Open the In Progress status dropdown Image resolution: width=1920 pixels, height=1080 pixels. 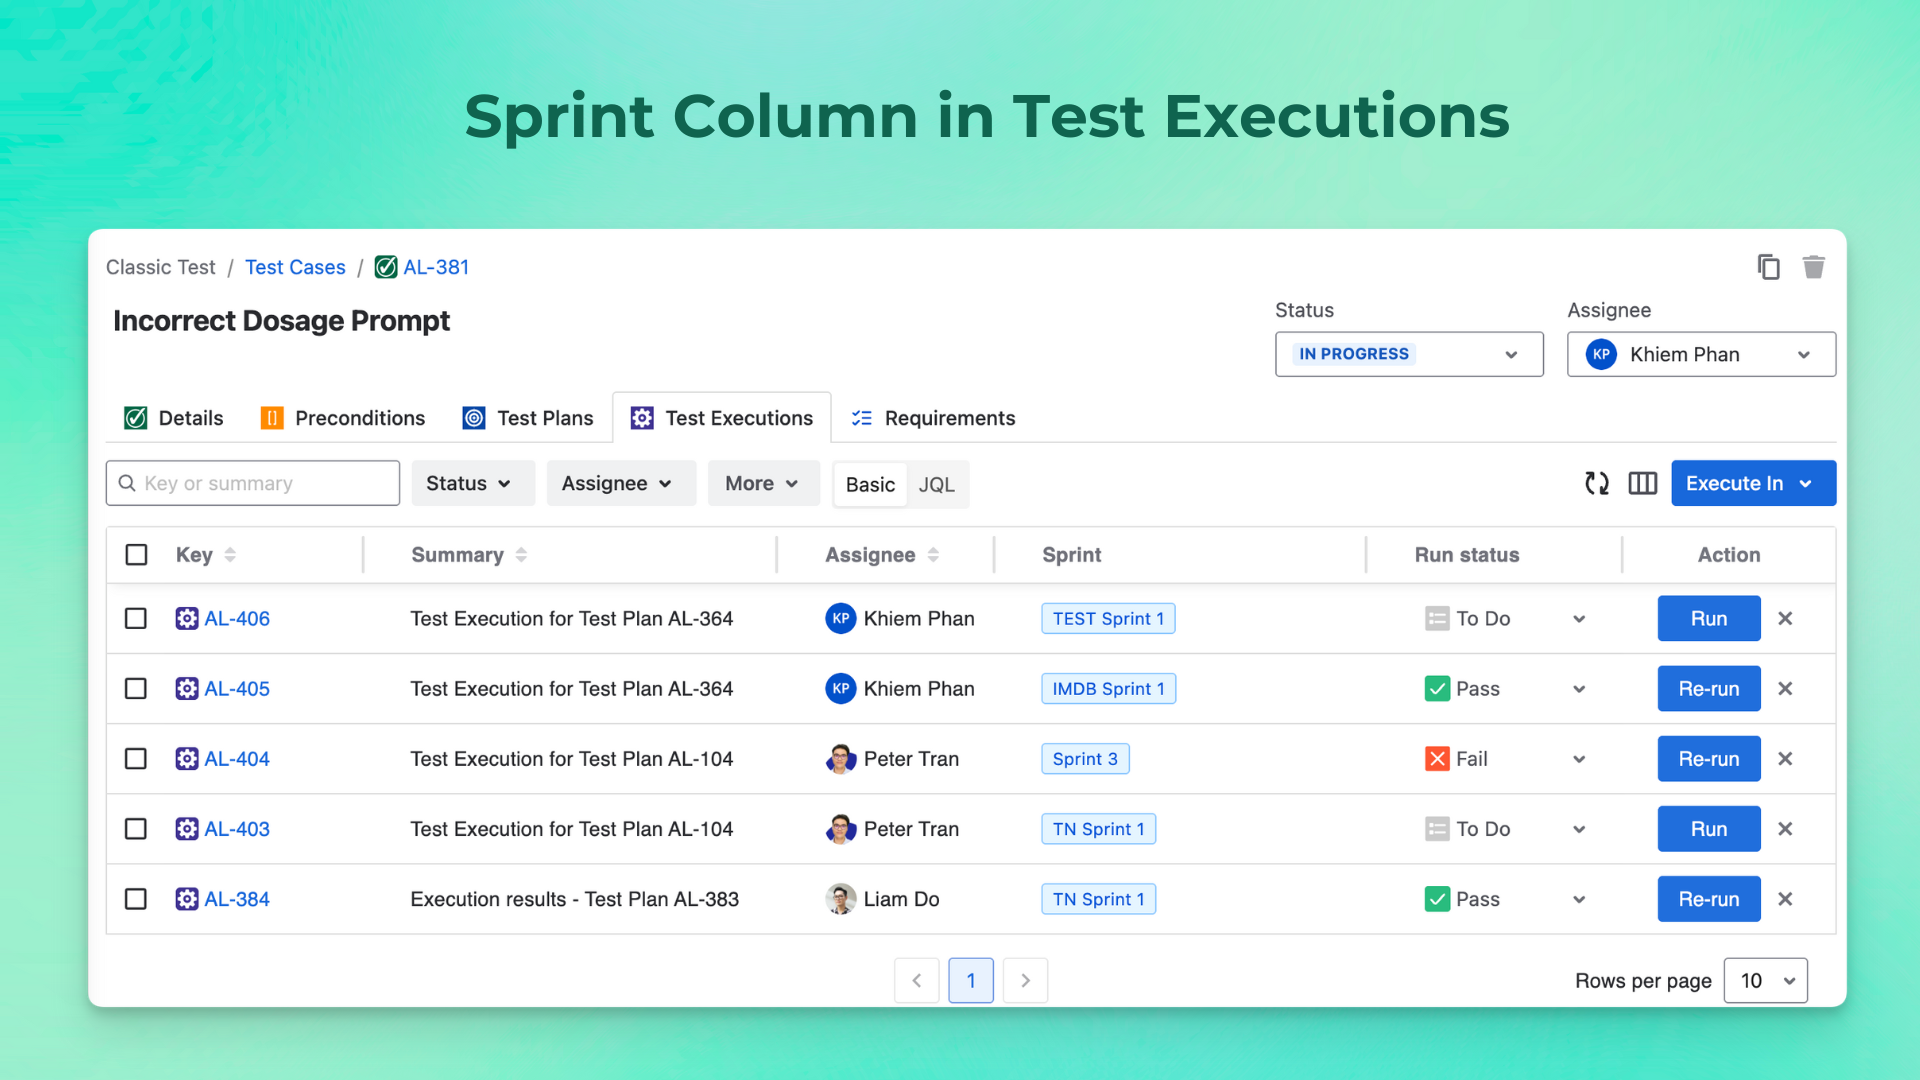pyautogui.click(x=1408, y=355)
